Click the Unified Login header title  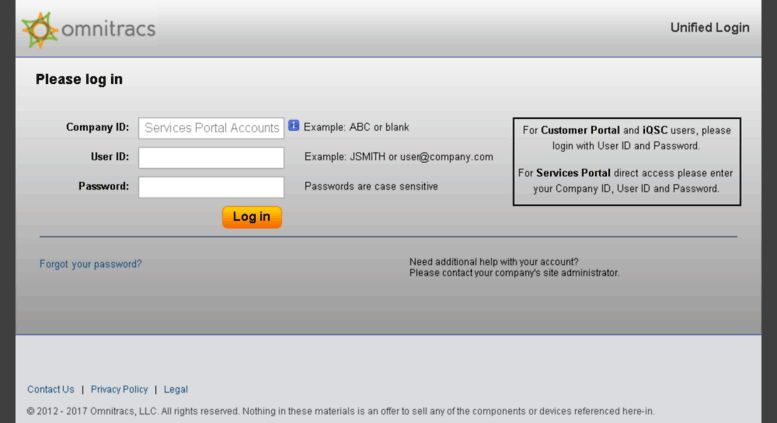pos(709,28)
